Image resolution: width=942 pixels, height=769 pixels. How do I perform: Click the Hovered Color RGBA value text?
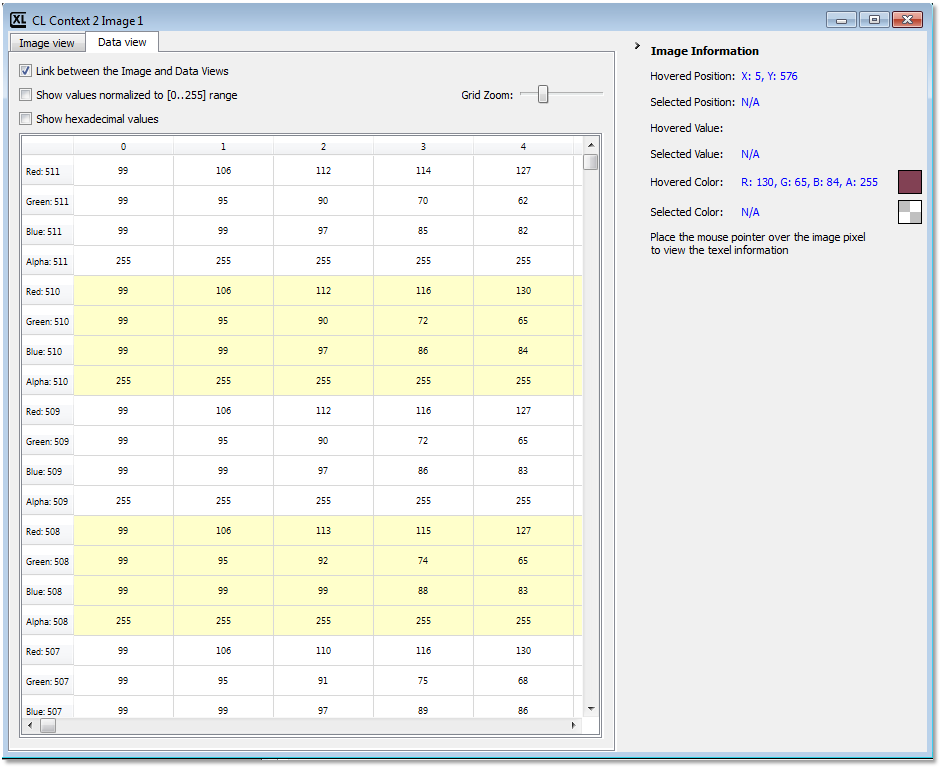pos(809,182)
